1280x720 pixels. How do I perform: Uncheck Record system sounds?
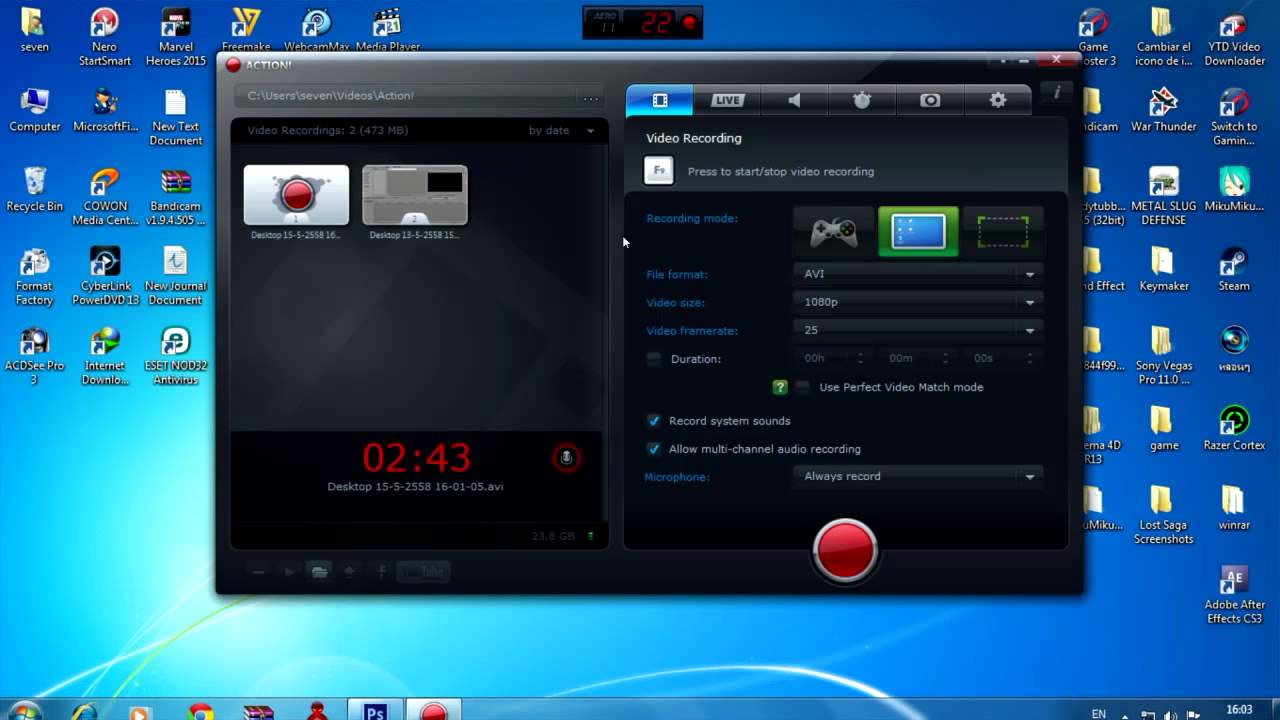[654, 421]
